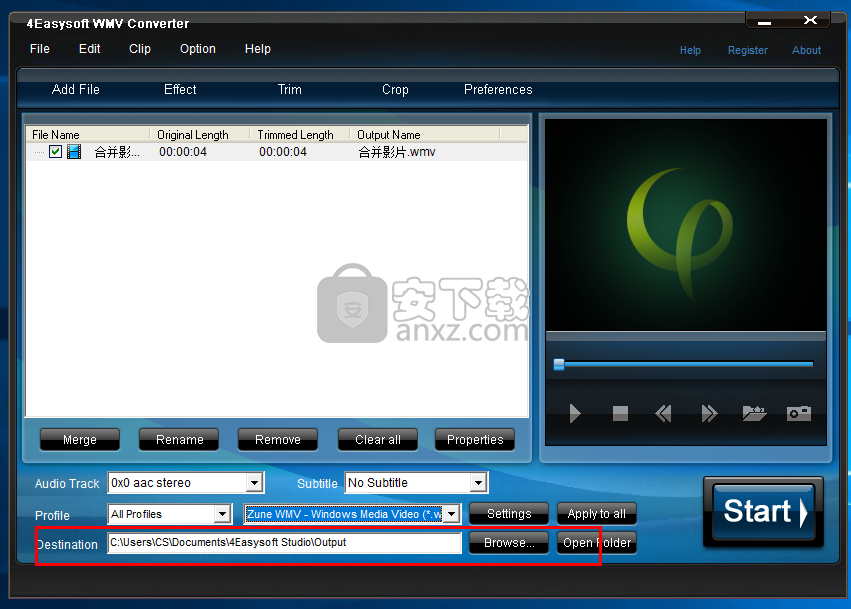Click the File Name column header
The image size is (851, 609).
pos(88,135)
